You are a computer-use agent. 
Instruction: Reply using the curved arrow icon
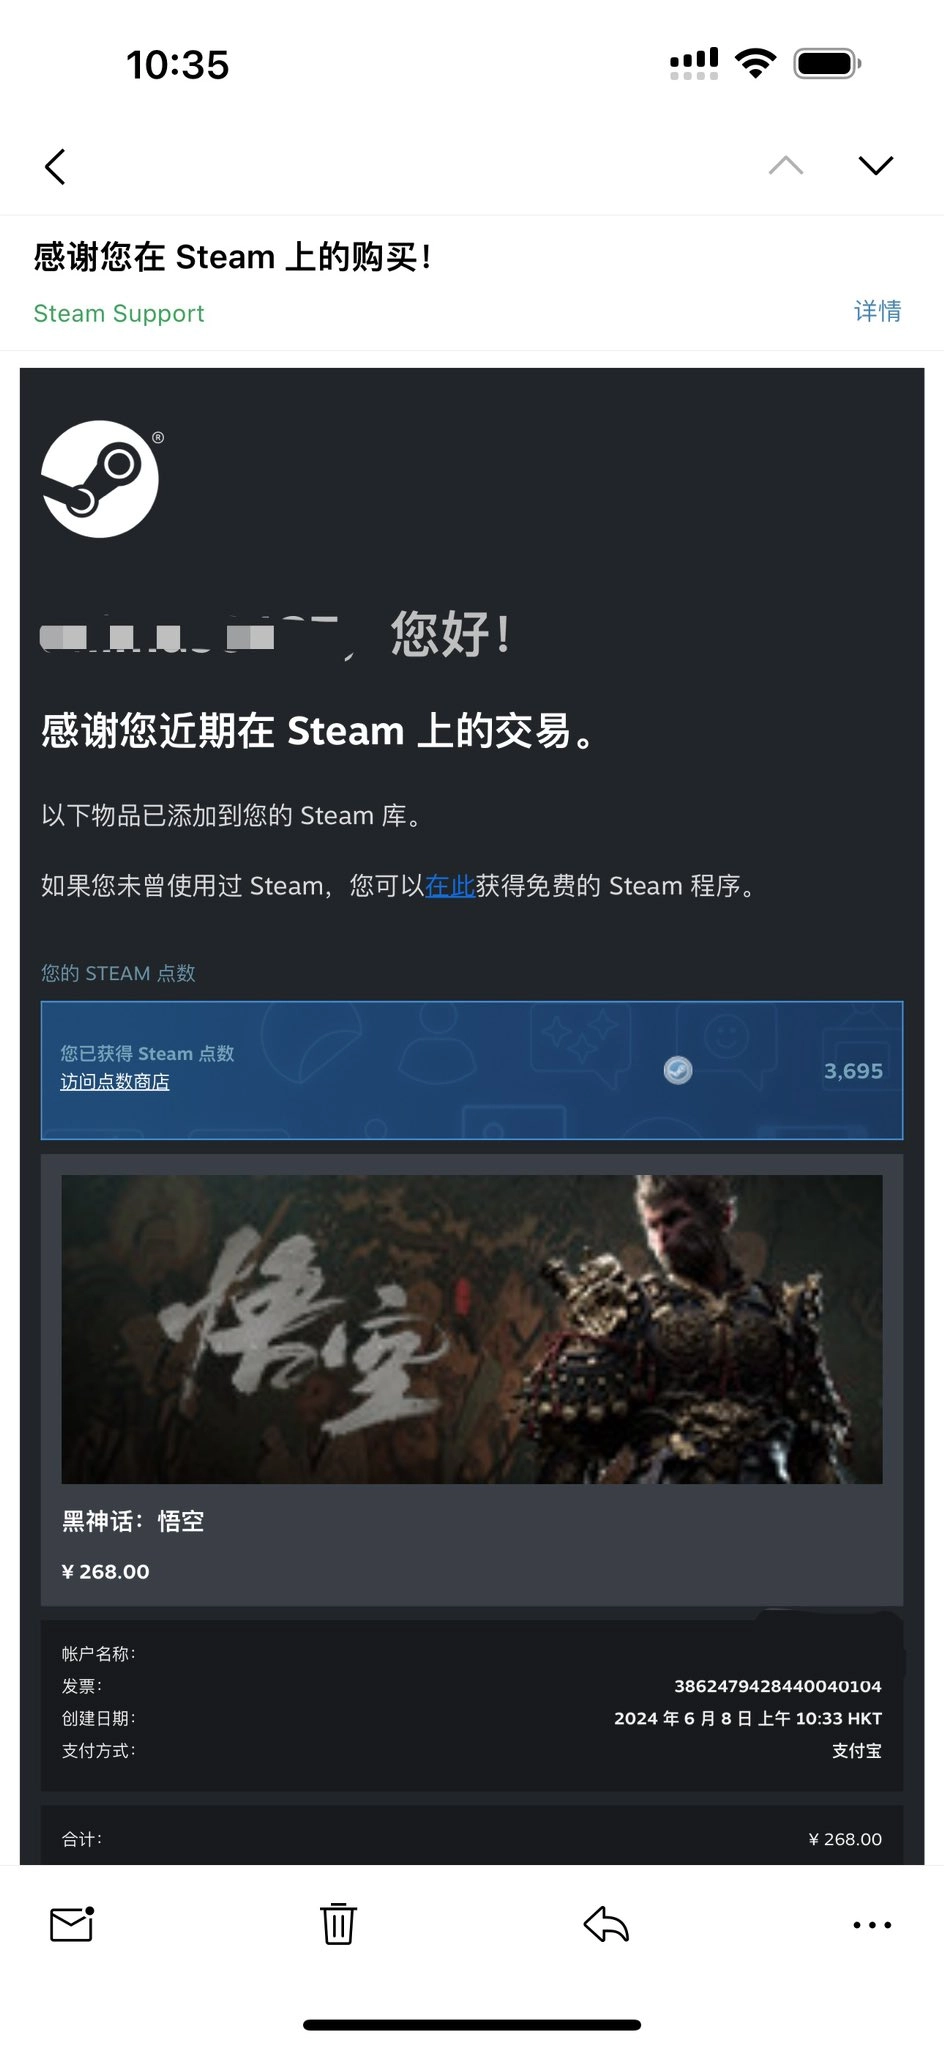click(606, 1924)
